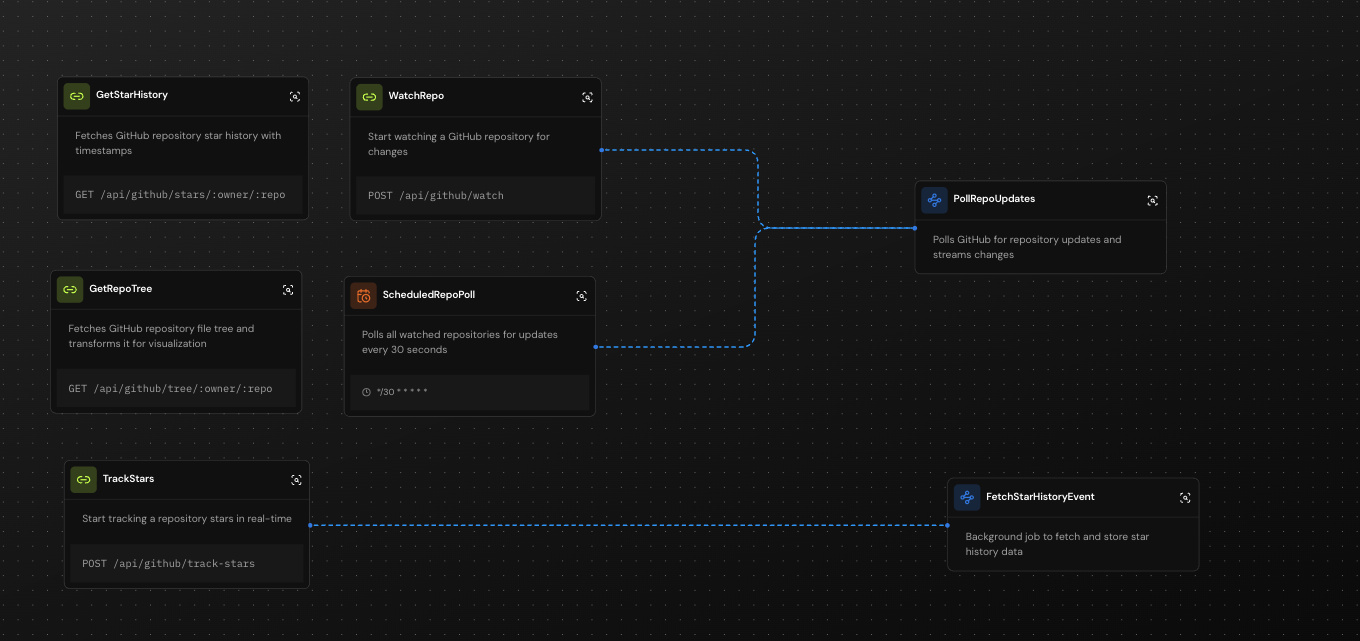Image resolution: width=1360 pixels, height=641 pixels.
Task: Click the POST /api/github/watch endpoint label
Action: [x=434, y=195]
